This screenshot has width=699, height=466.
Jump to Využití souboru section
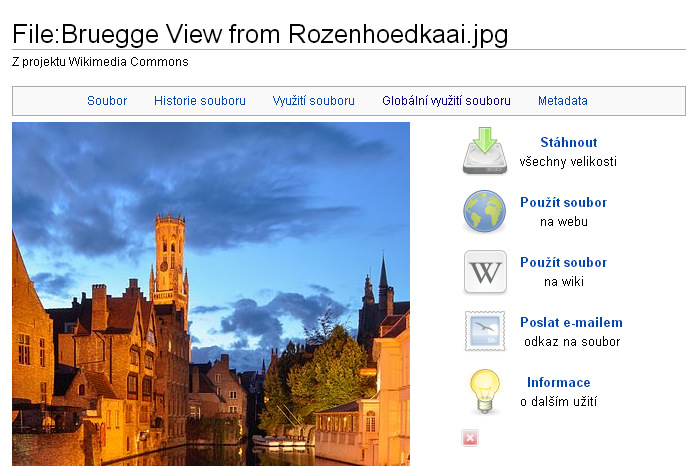[x=313, y=101]
